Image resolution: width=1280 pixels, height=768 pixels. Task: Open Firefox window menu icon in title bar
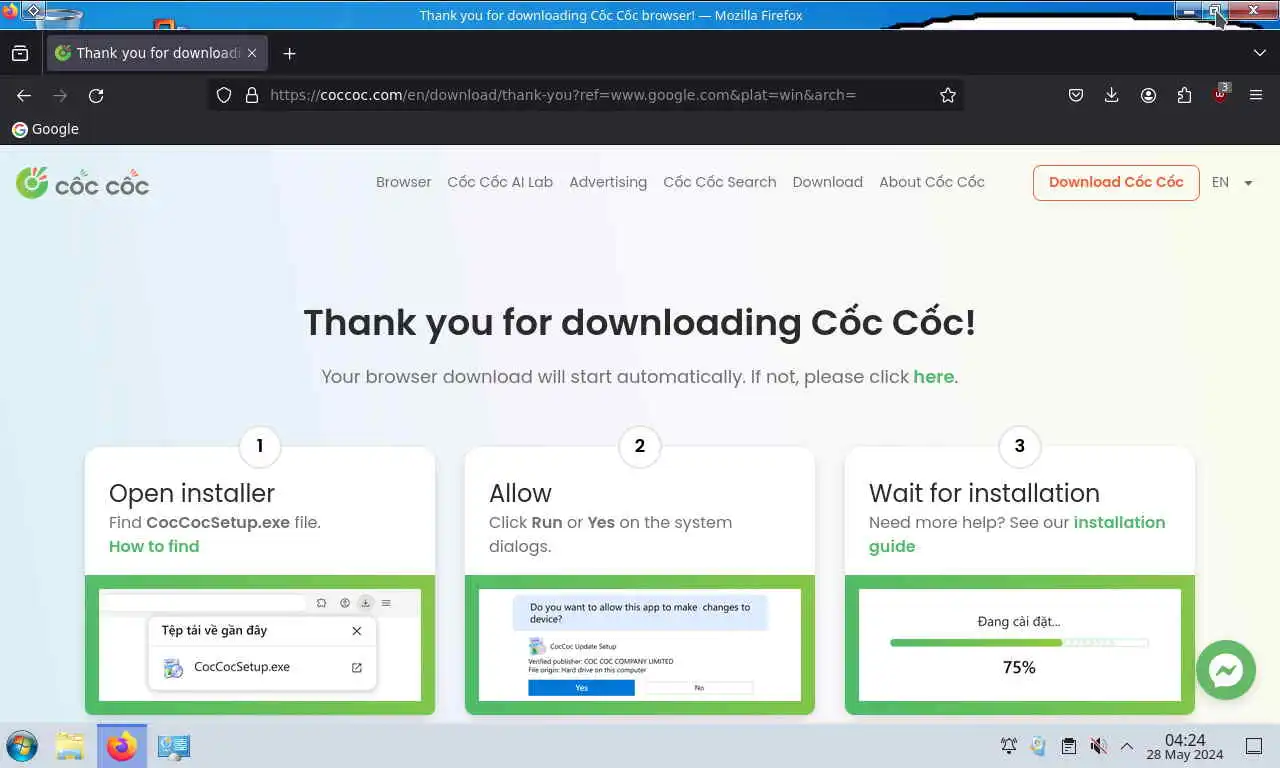9,11
